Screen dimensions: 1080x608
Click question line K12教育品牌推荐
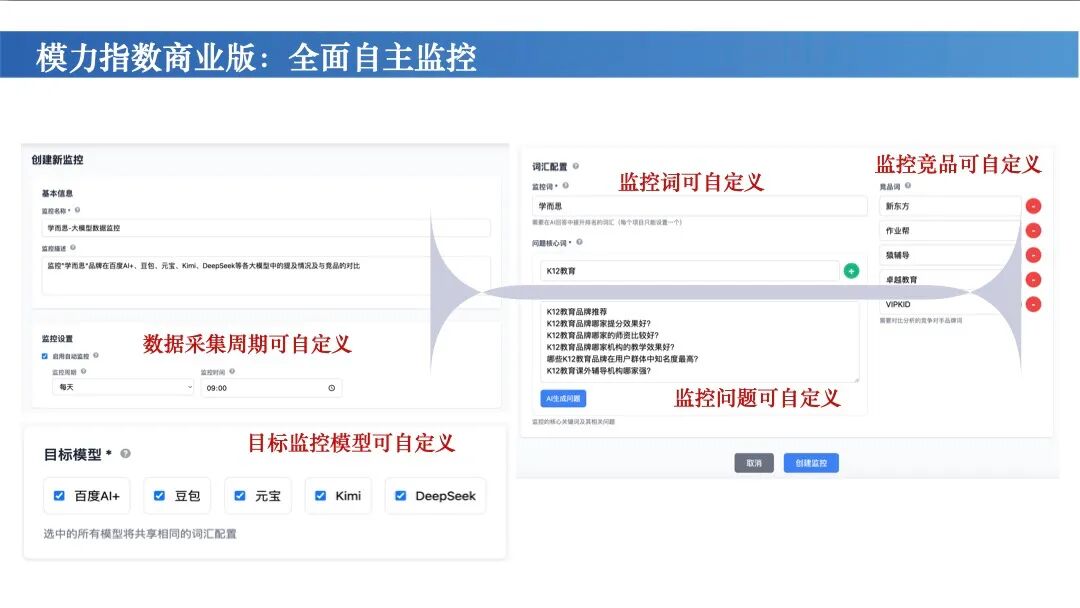click(577, 311)
